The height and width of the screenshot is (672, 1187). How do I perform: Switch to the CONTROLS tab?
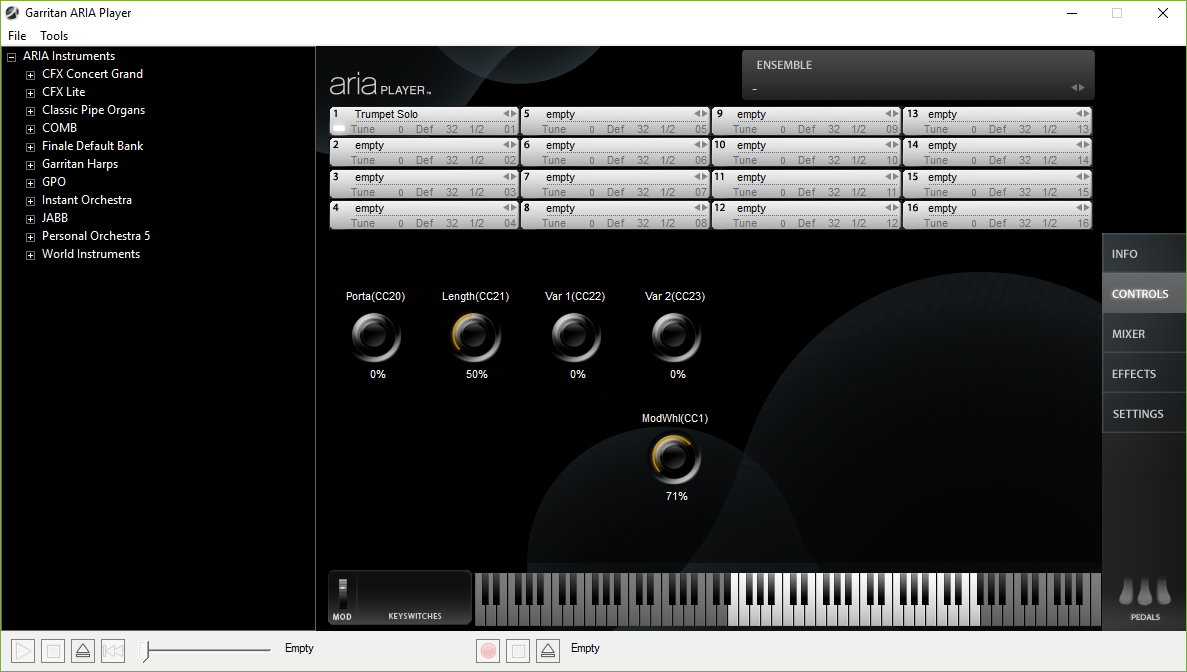click(x=1144, y=294)
